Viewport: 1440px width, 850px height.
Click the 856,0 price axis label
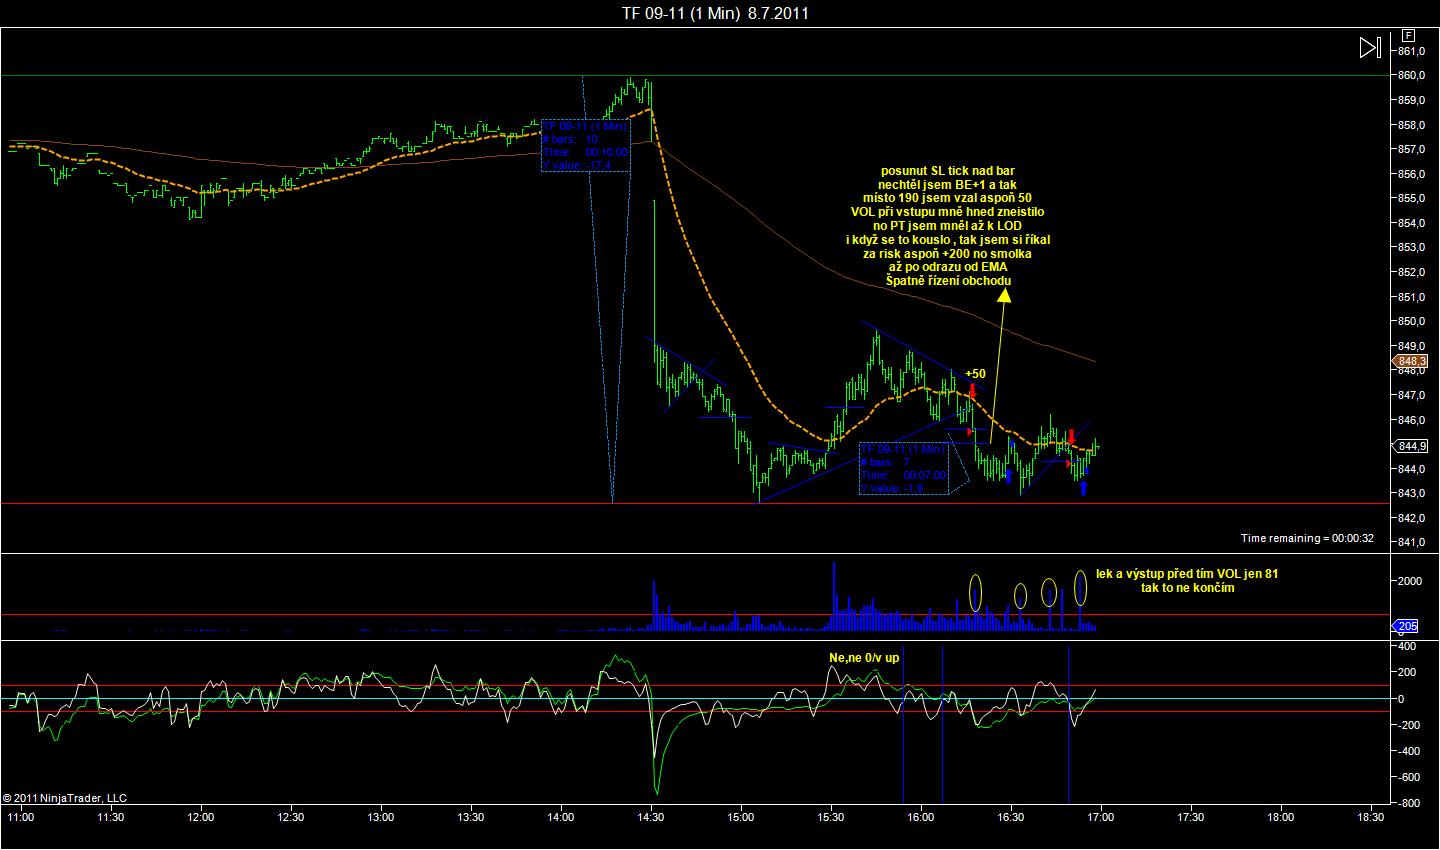tap(1411, 174)
